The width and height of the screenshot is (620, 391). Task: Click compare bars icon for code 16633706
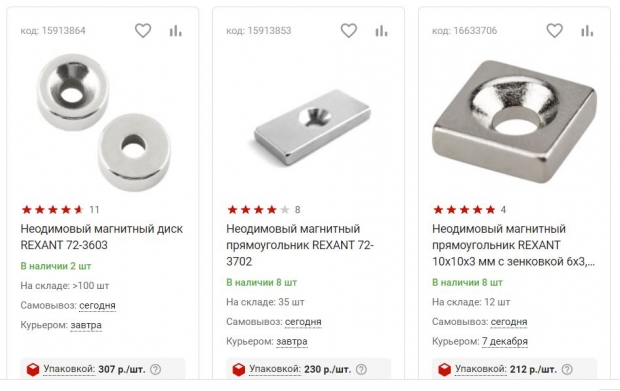pyautogui.click(x=587, y=31)
